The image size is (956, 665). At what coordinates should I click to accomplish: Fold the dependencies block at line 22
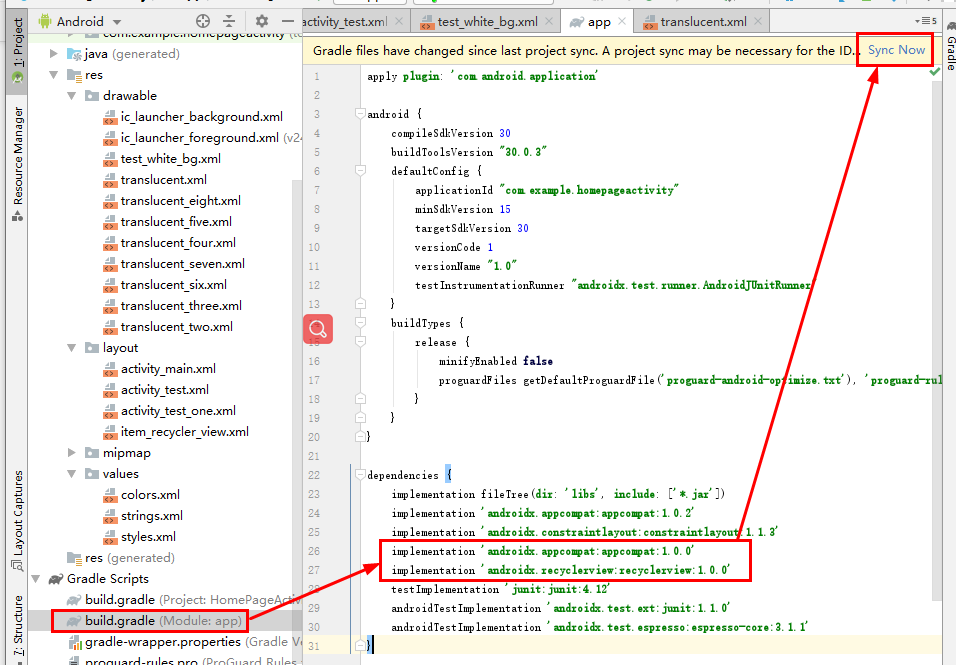pyautogui.click(x=360, y=475)
